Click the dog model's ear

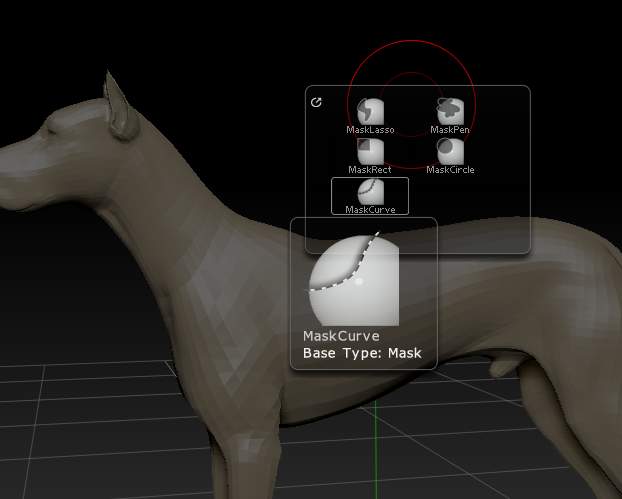pos(120,107)
